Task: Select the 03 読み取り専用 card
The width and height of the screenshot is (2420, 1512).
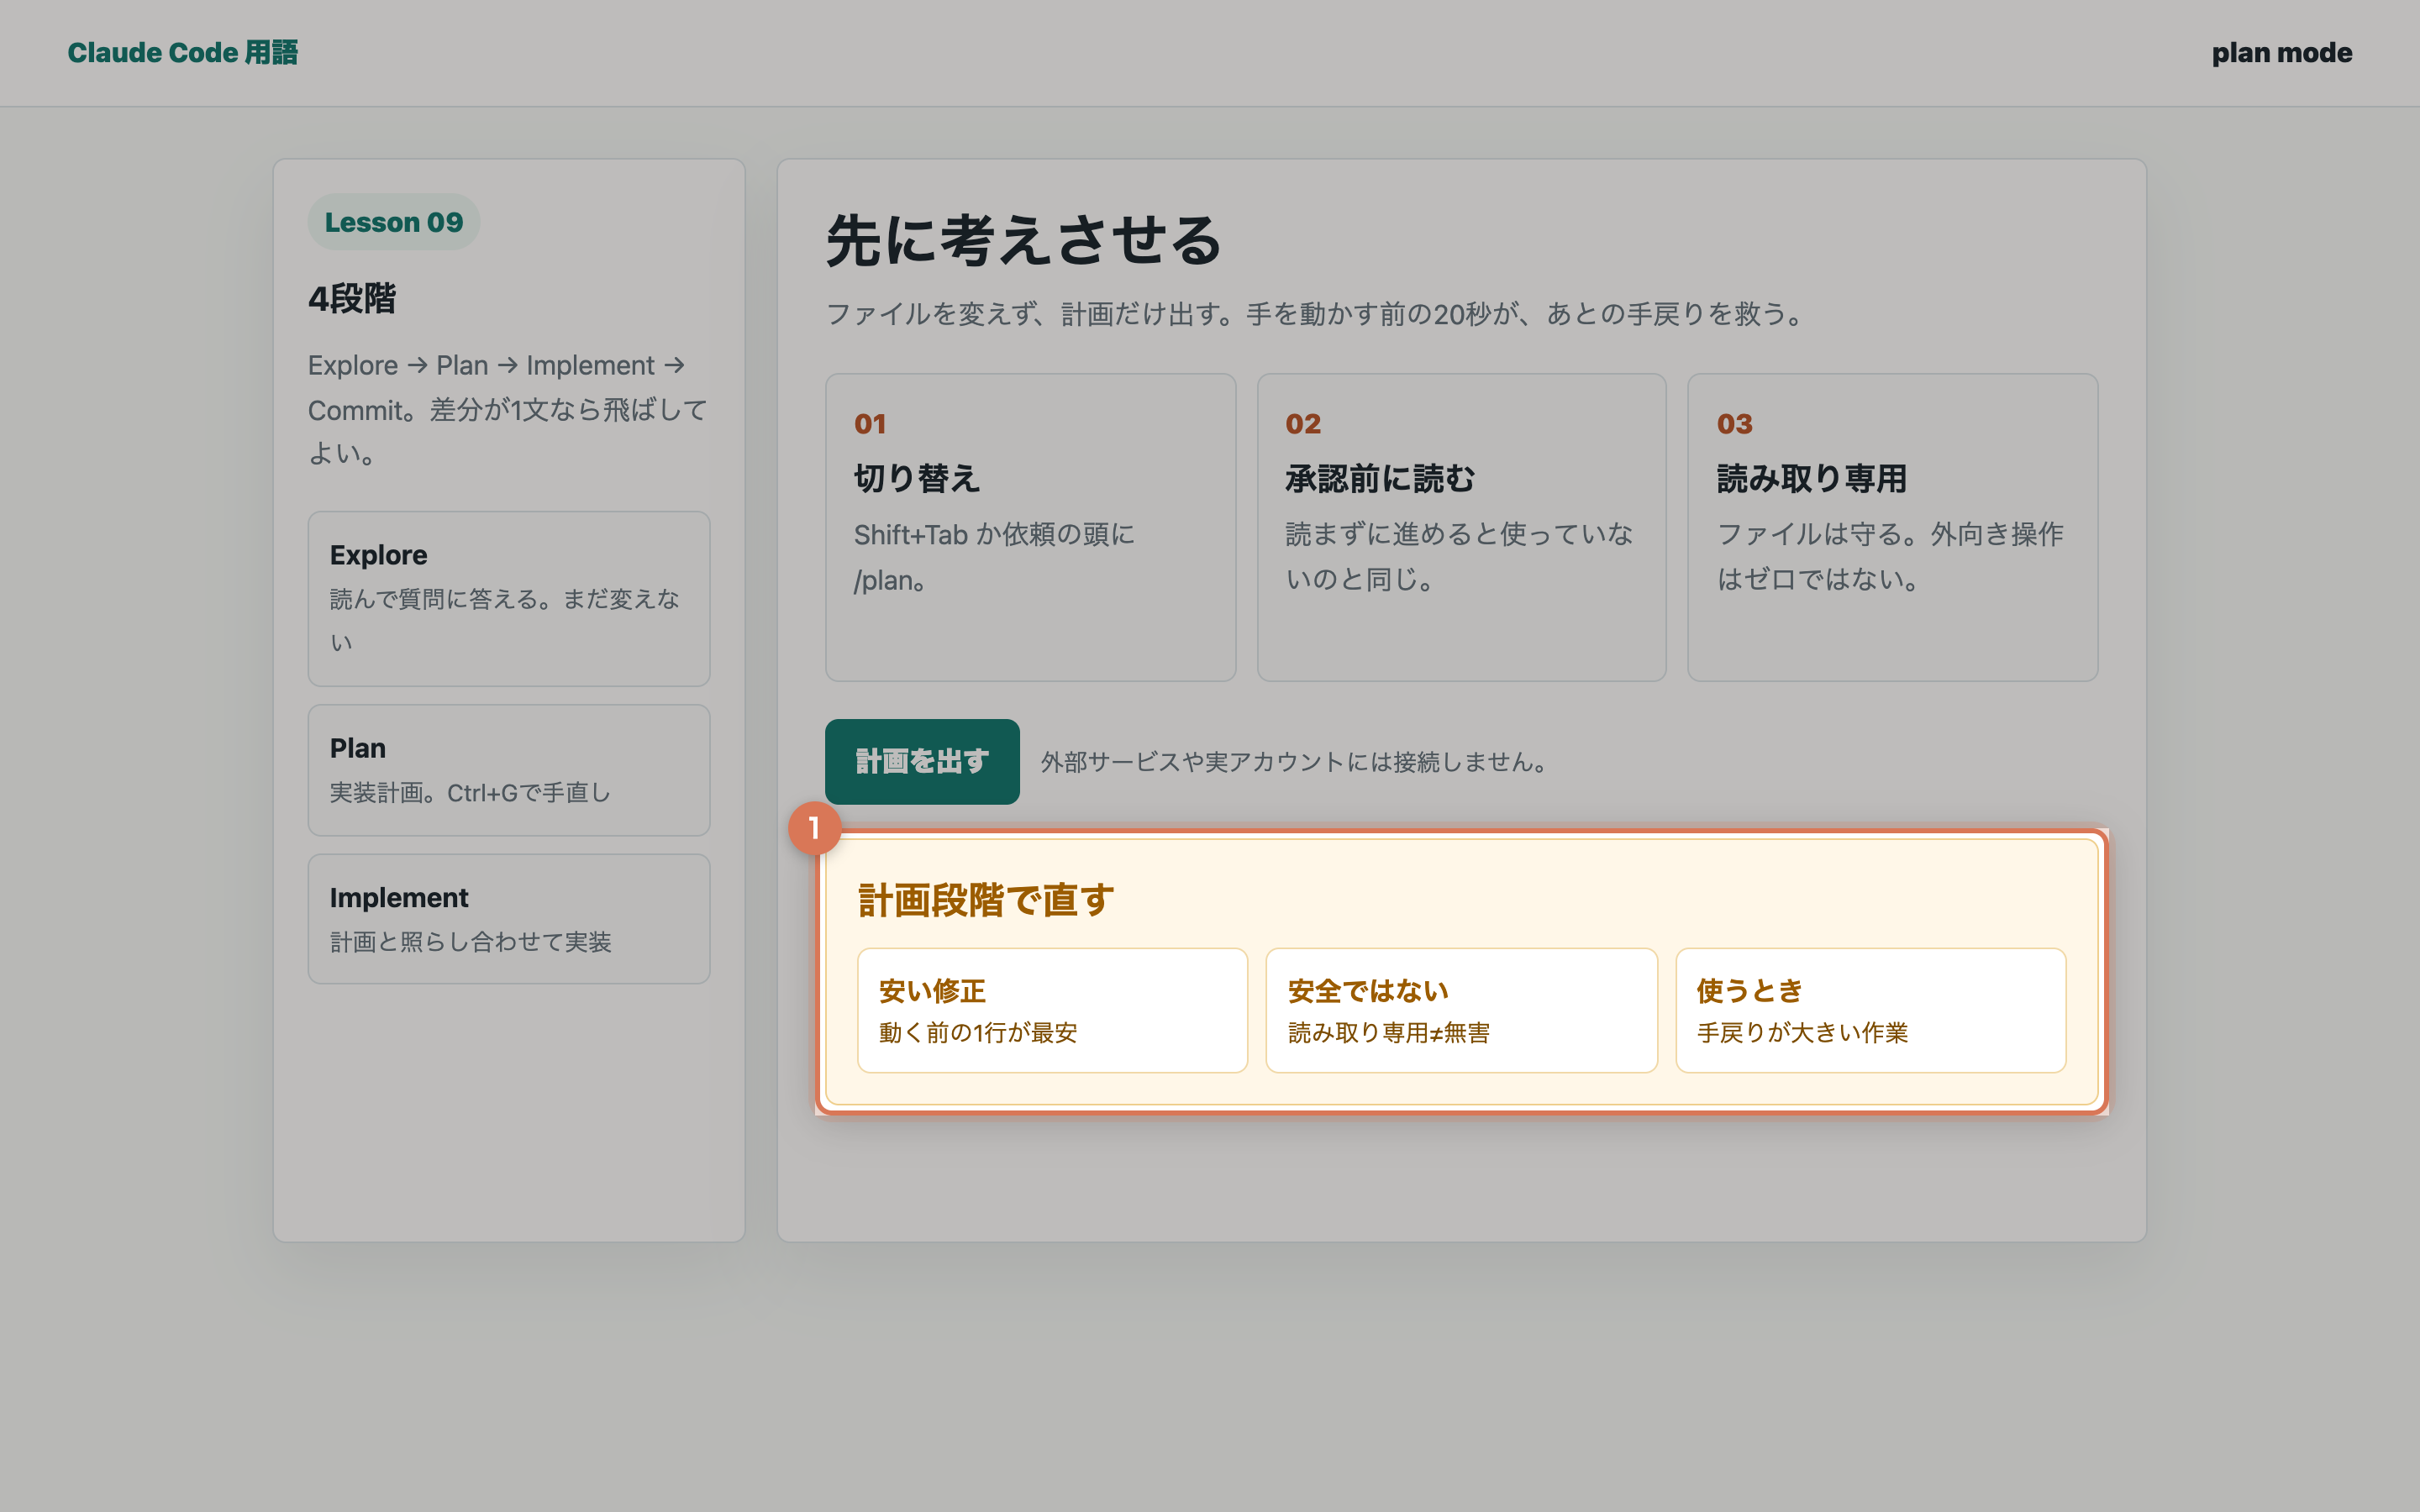Action: point(1892,527)
